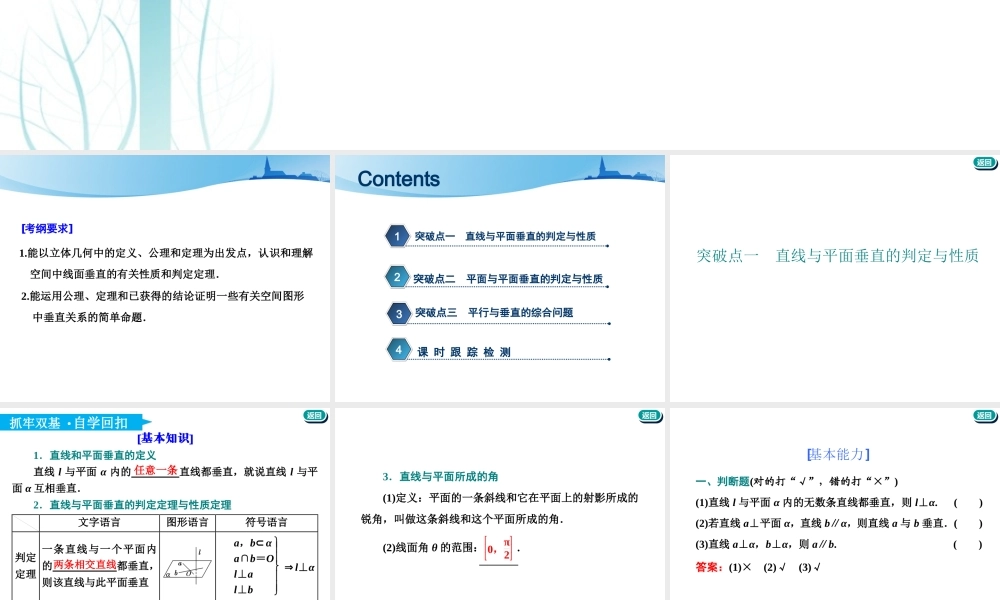The image size is (1000, 600).
Task: Select the hexagonal "1" icon in Contents
Action: (x=396, y=235)
